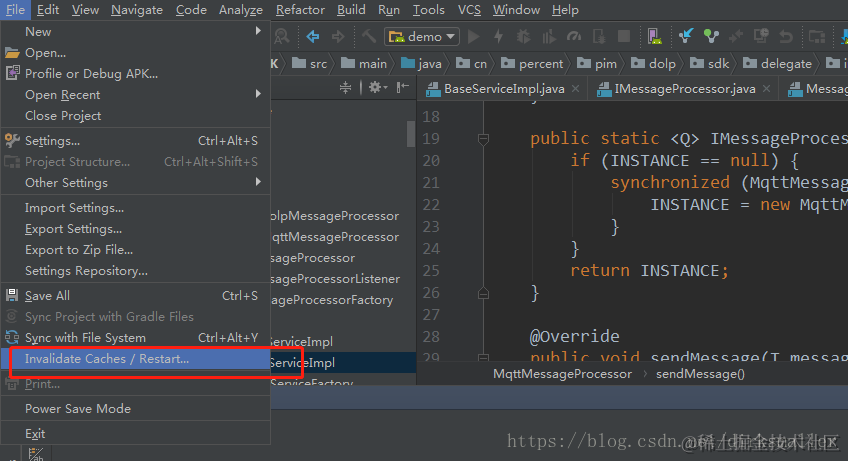Screen dimensions: 848x461
Task: Open the File menu
Action: point(15,10)
